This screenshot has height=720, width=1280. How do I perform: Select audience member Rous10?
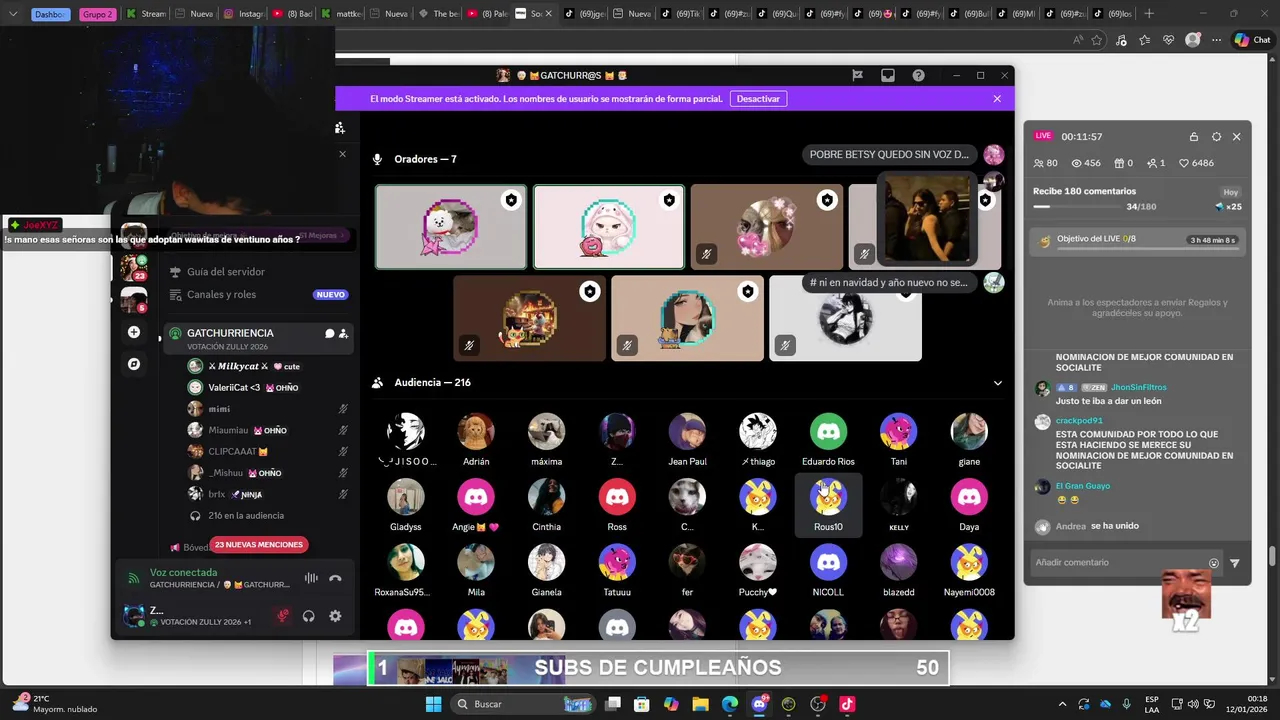[x=828, y=505]
